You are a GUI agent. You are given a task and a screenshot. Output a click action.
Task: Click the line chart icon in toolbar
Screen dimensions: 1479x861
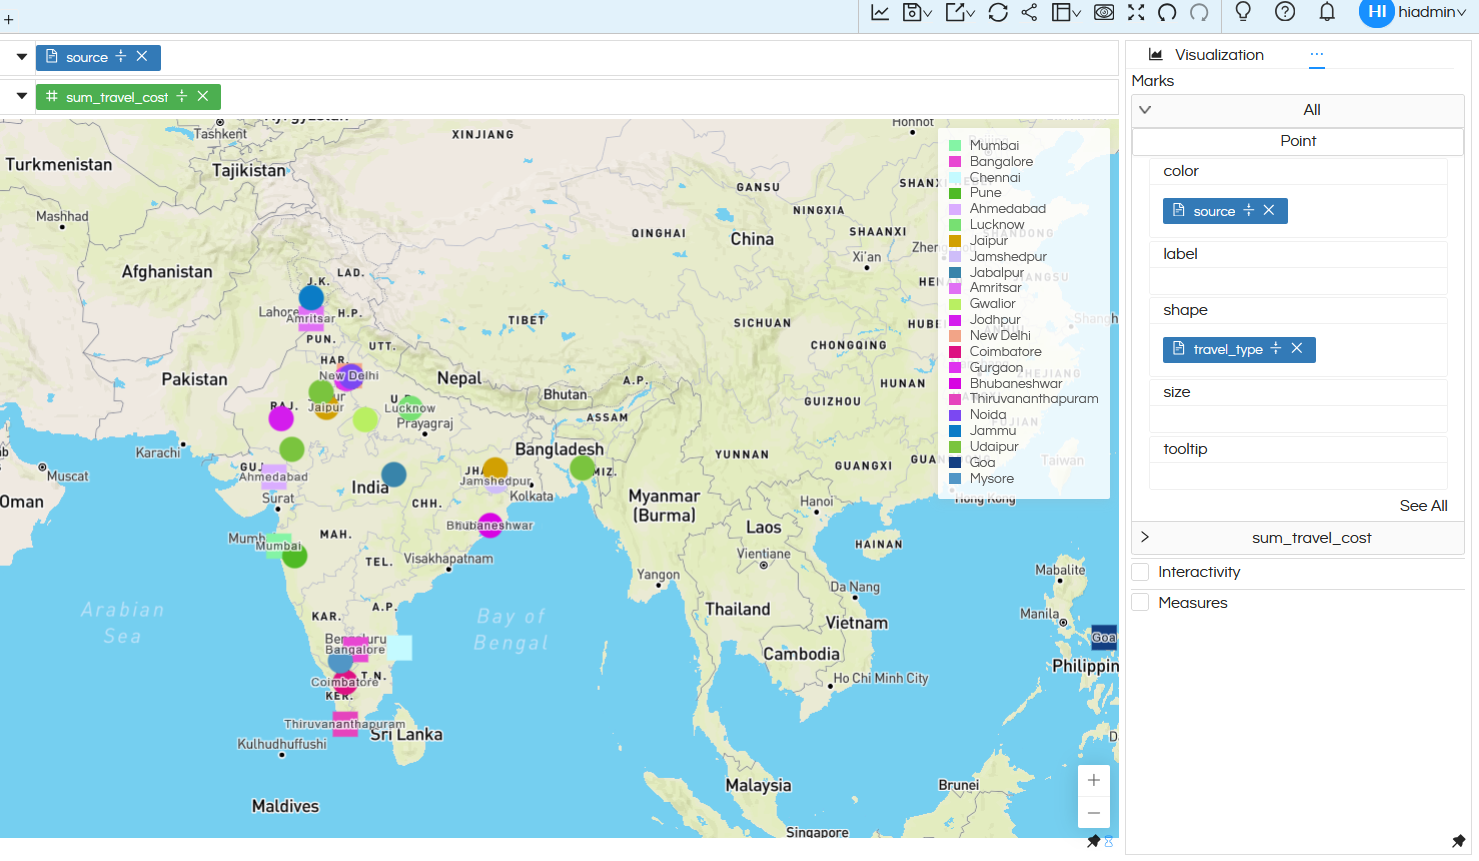coord(880,12)
